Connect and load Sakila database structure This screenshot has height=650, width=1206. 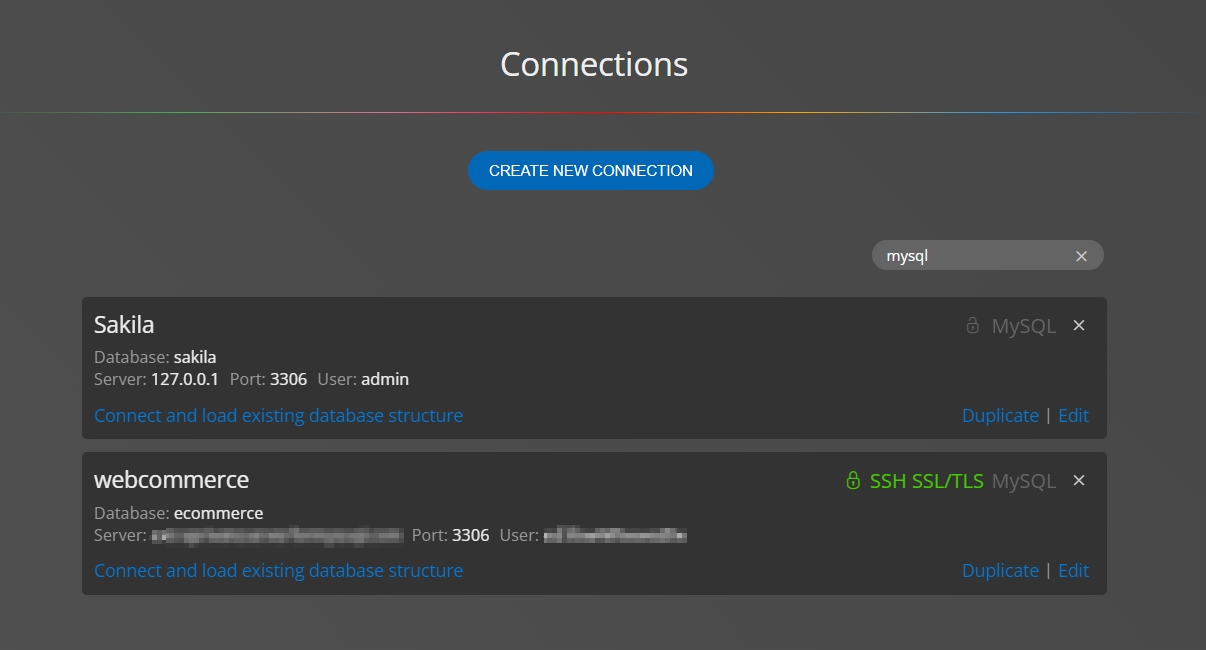[x=278, y=415]
